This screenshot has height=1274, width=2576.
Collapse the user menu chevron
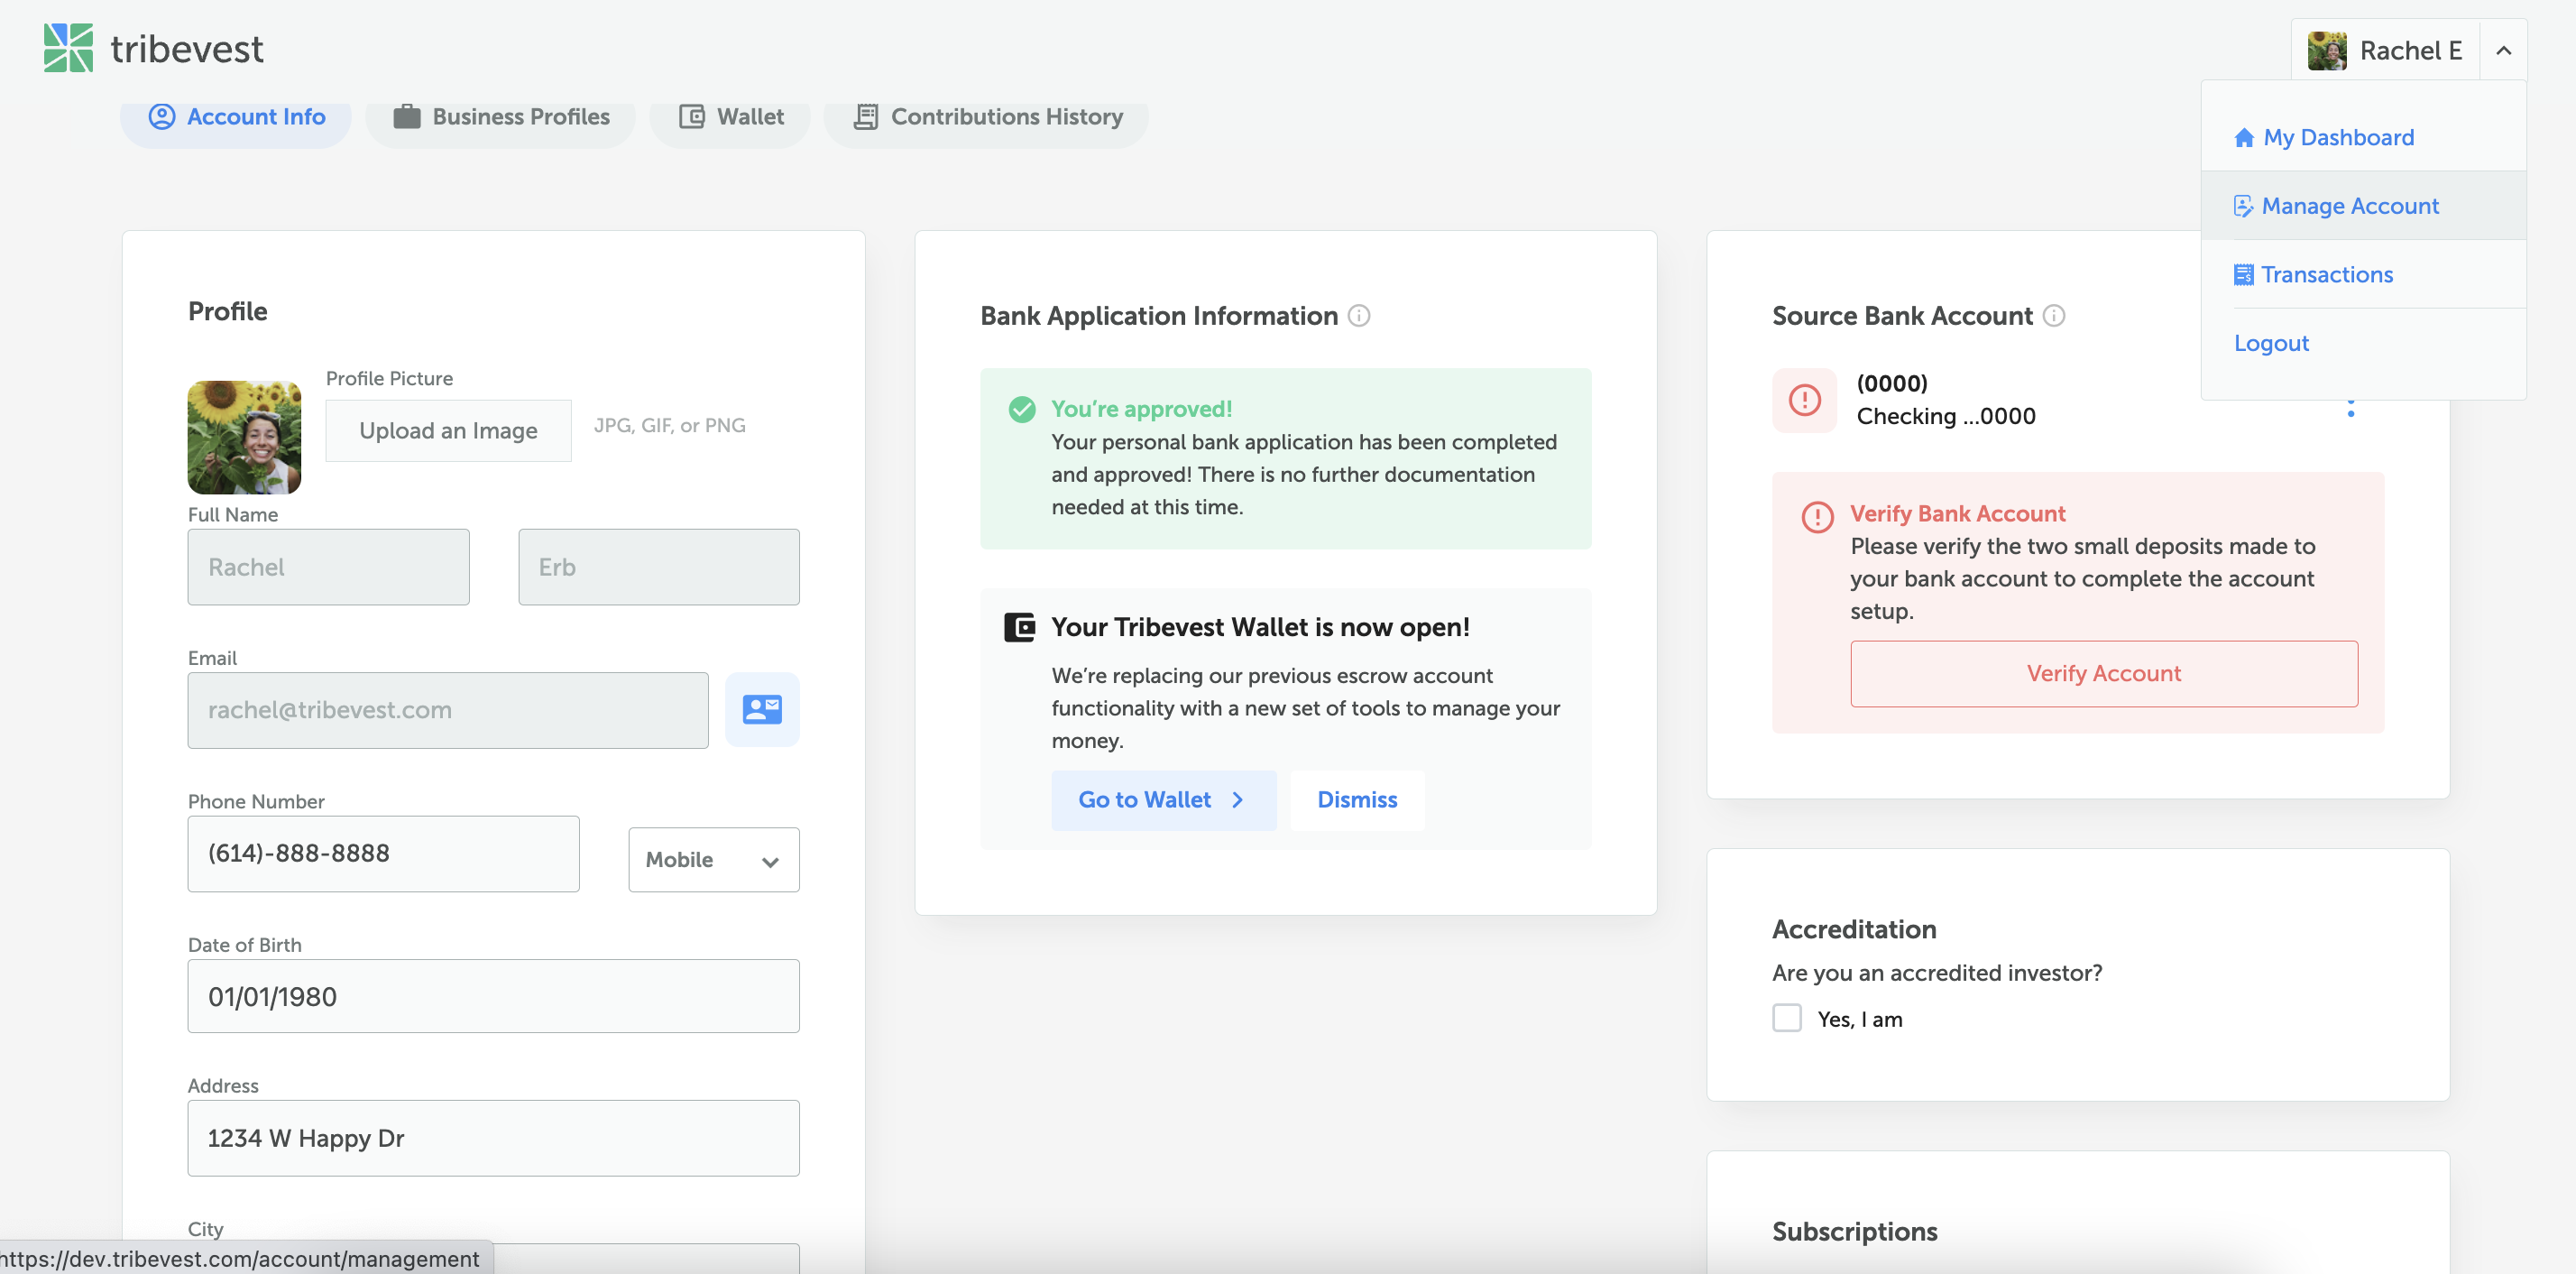[x=2503, y=50]
